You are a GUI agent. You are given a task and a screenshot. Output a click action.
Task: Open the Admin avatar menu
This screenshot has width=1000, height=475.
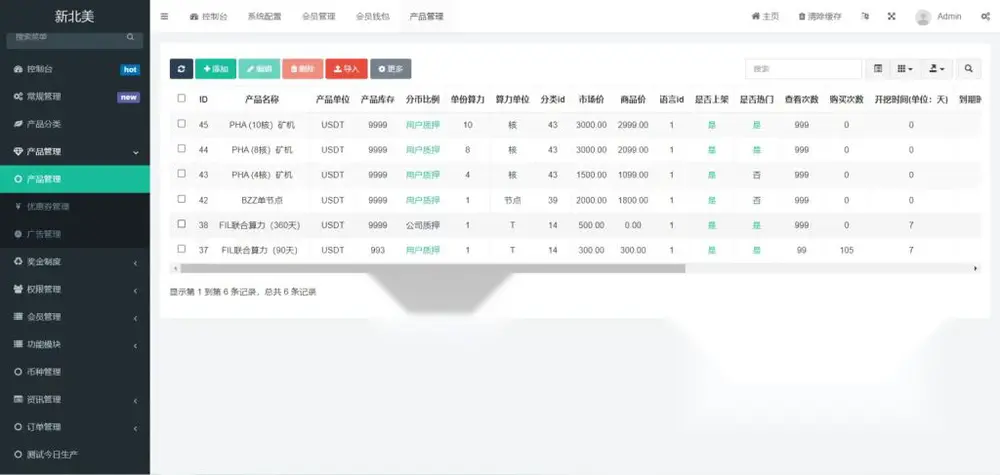938,17
